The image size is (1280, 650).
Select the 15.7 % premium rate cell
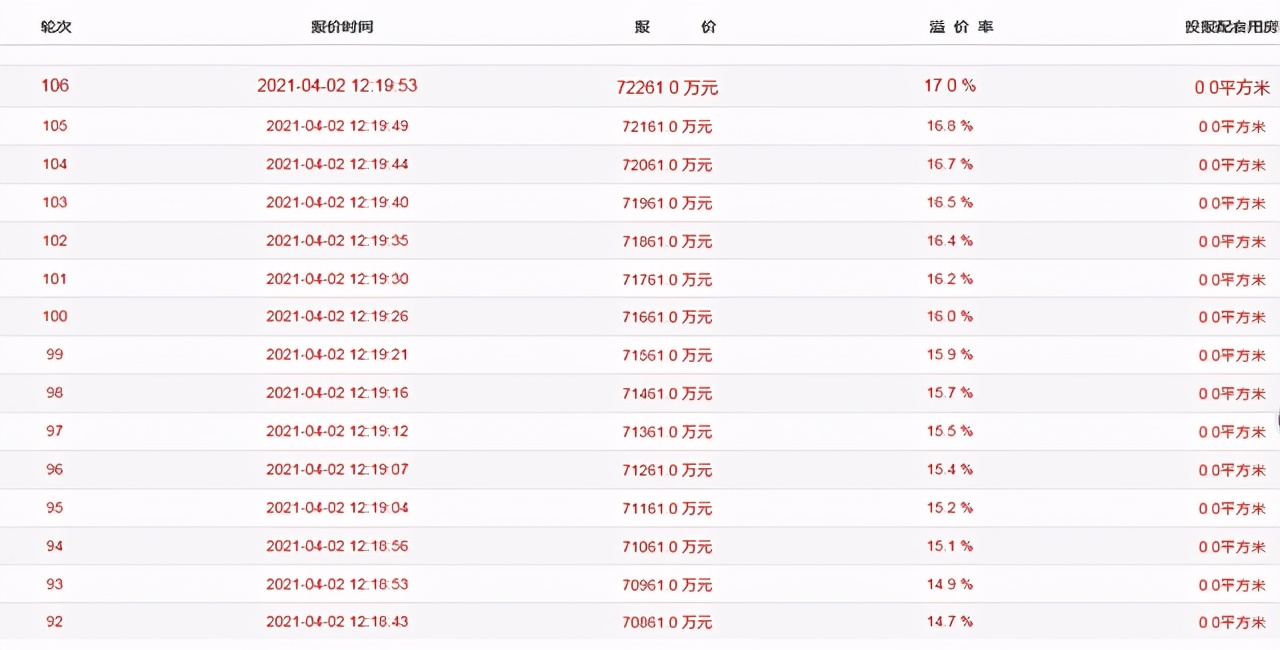click(x=949, y=393)
